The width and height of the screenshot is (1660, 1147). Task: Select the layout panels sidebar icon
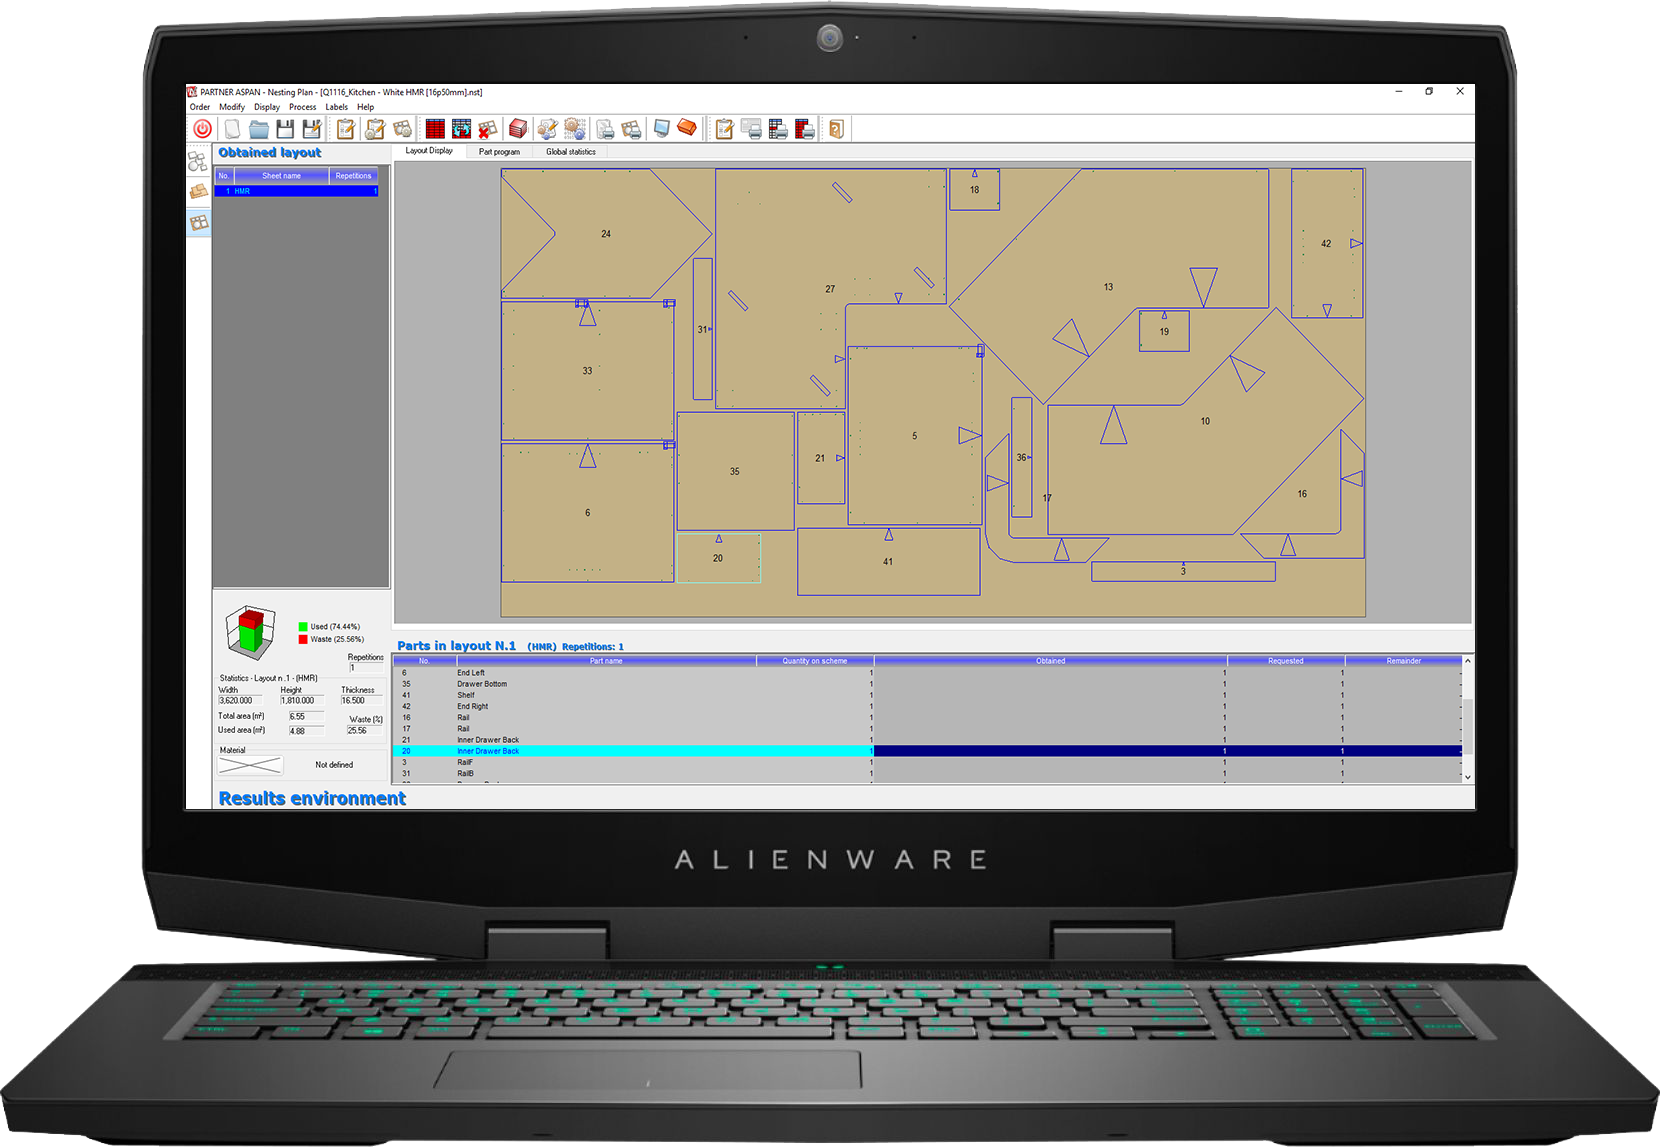[199, 223]
